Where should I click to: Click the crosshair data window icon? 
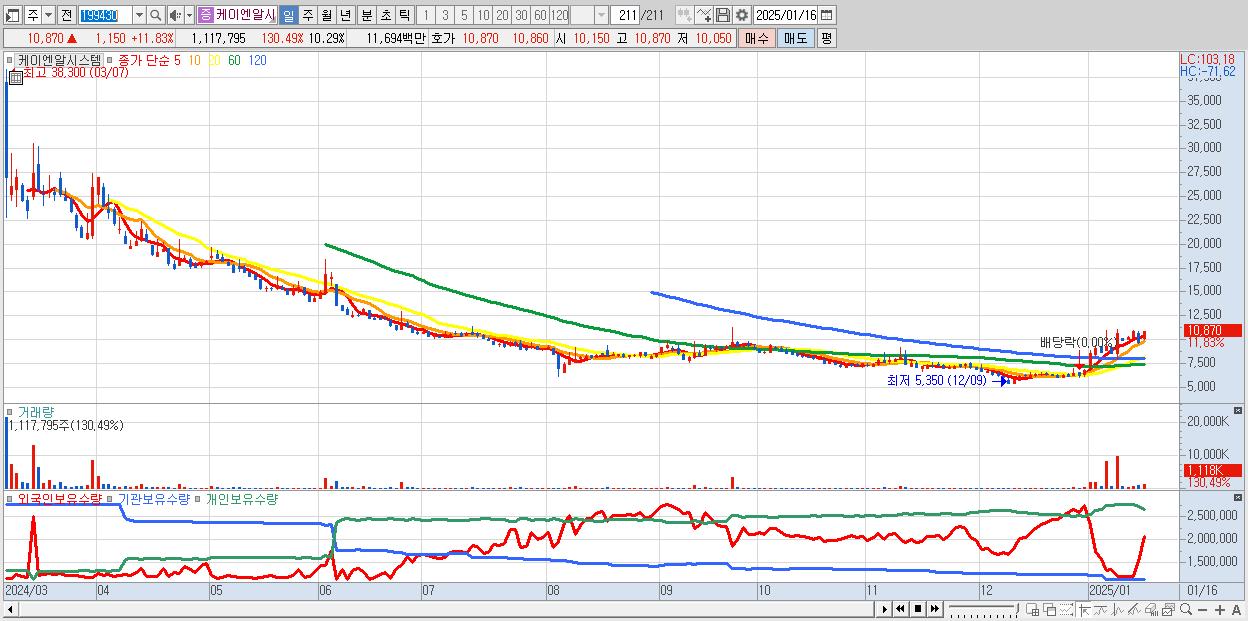click(x=1033, y=610)
